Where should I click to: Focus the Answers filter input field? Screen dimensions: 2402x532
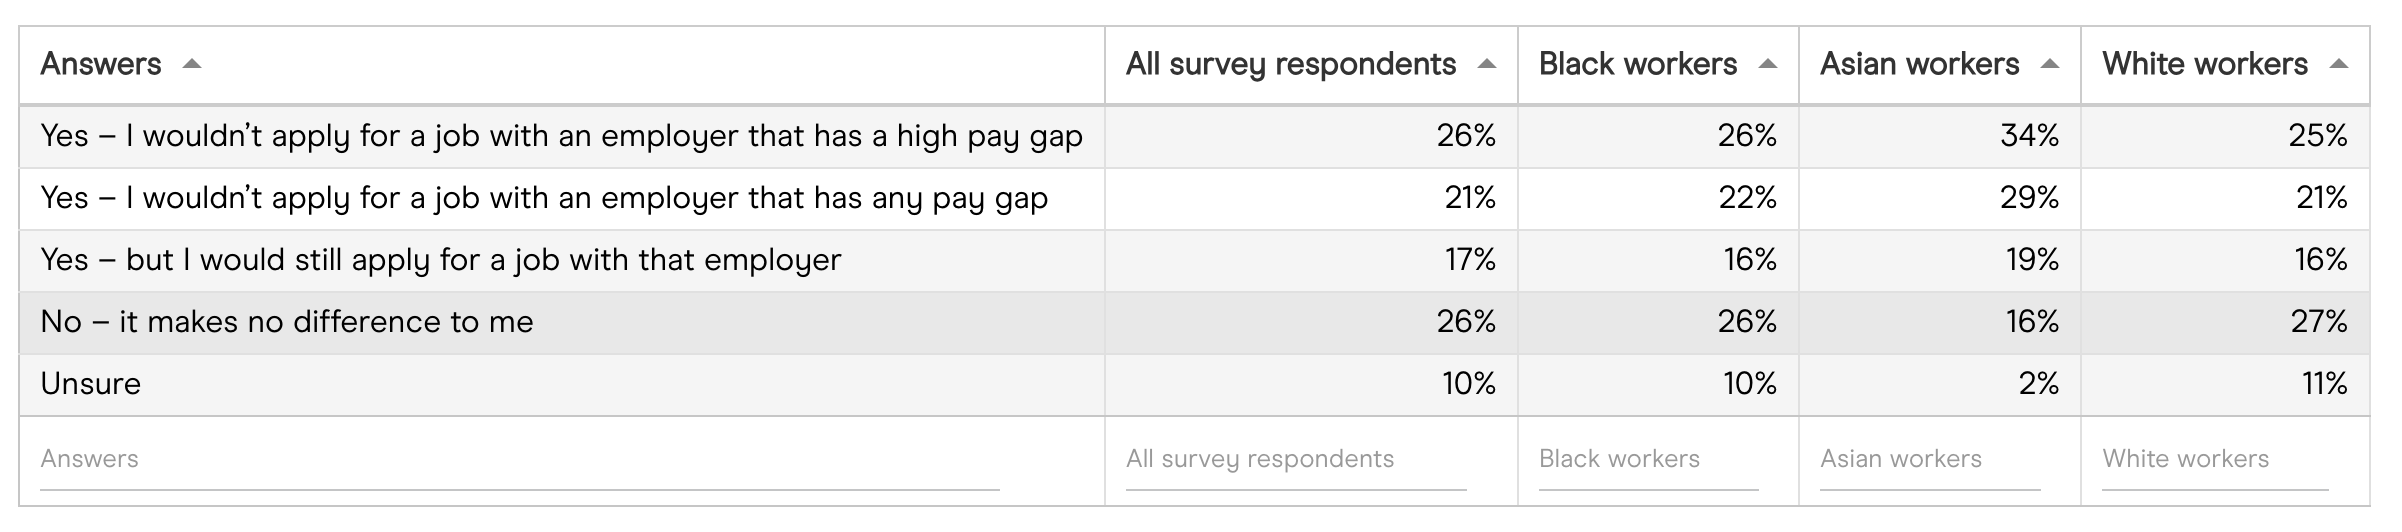coord(519,459)
